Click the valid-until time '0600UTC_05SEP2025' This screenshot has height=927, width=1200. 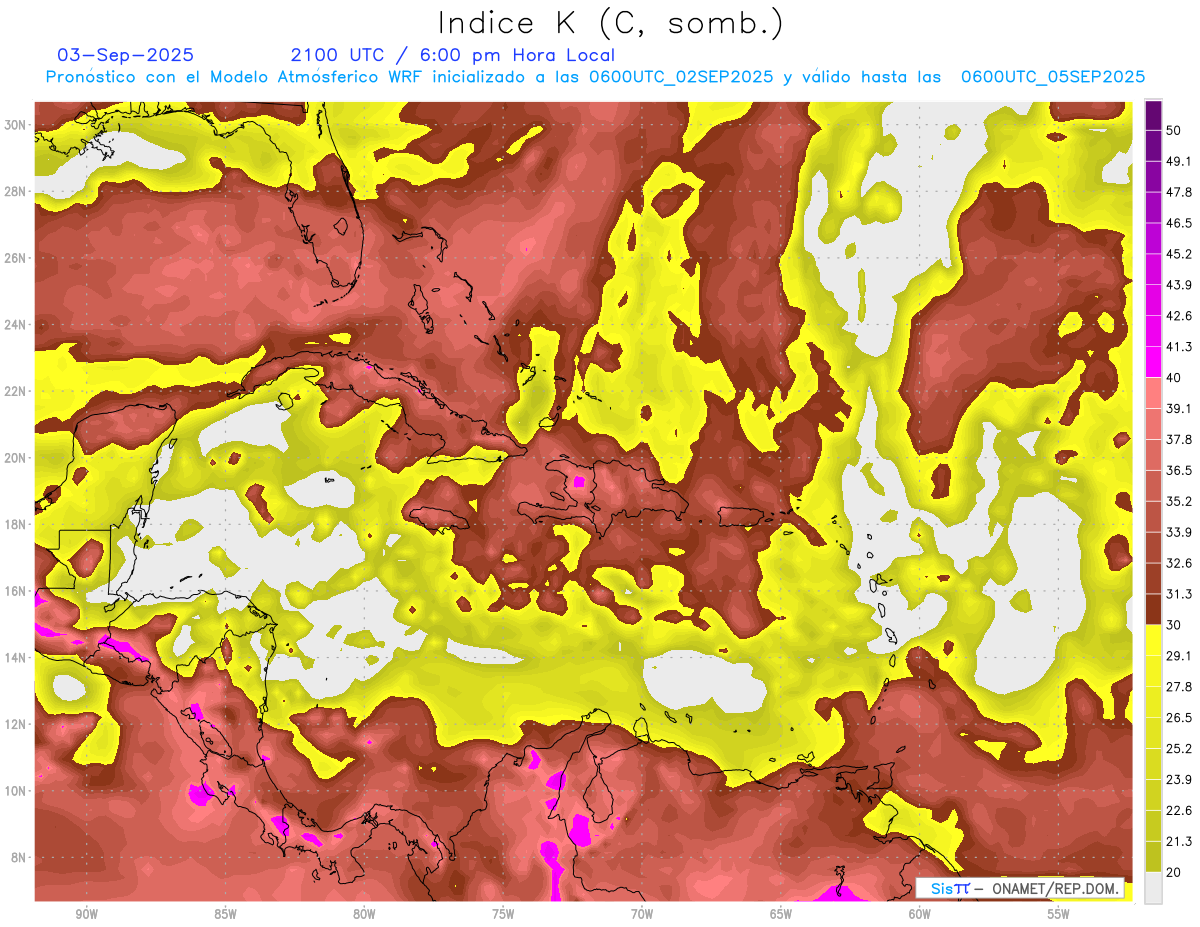coord(1053,77)
